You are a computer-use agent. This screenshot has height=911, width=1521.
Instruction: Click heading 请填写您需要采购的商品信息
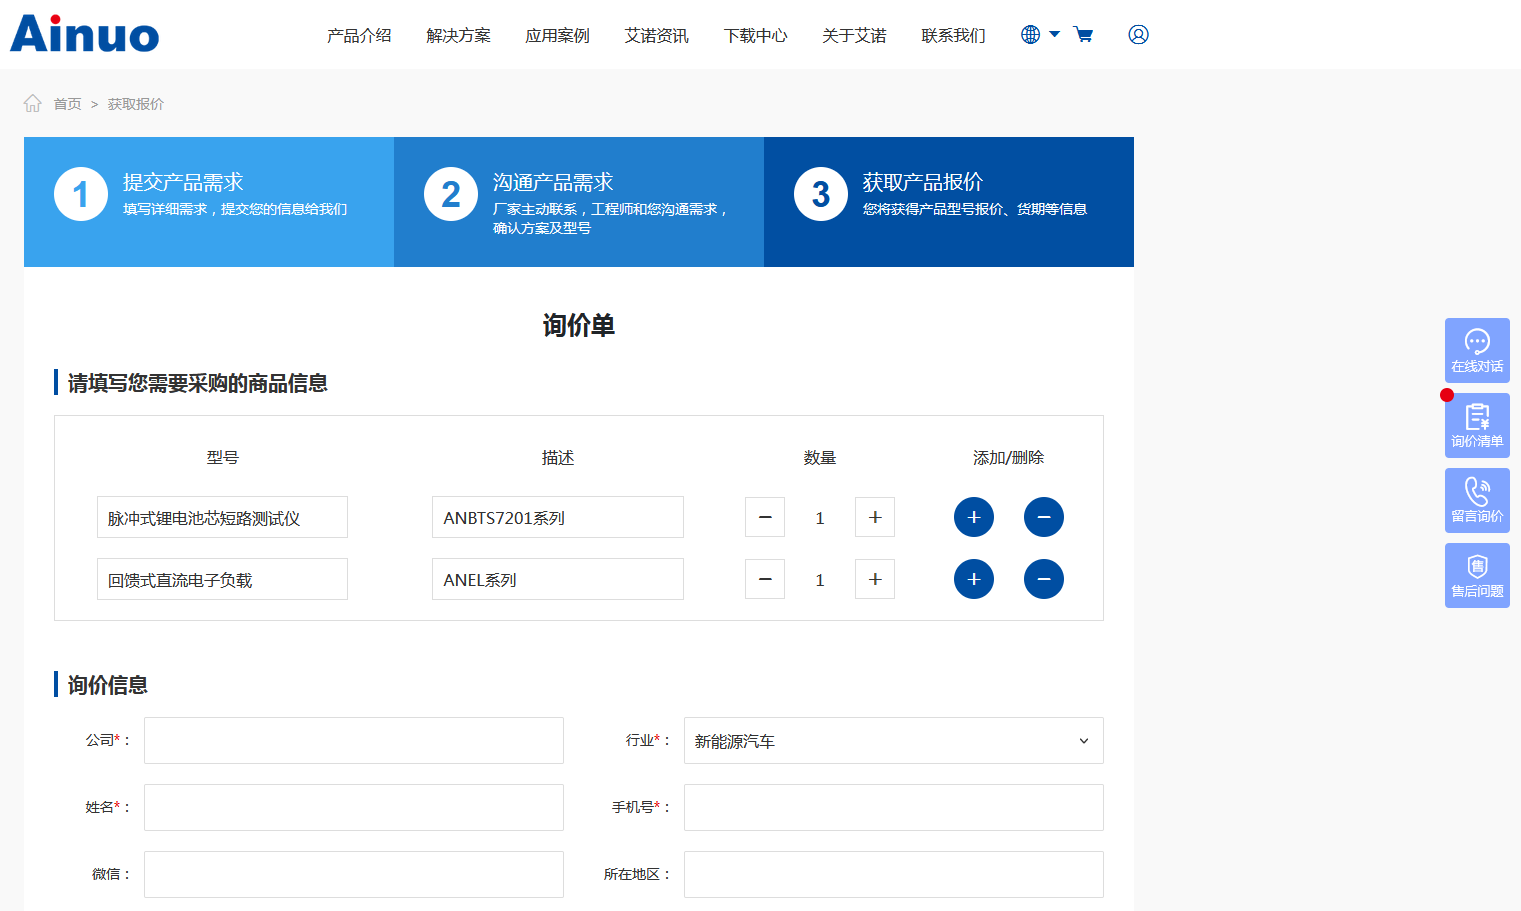[198, 383]
